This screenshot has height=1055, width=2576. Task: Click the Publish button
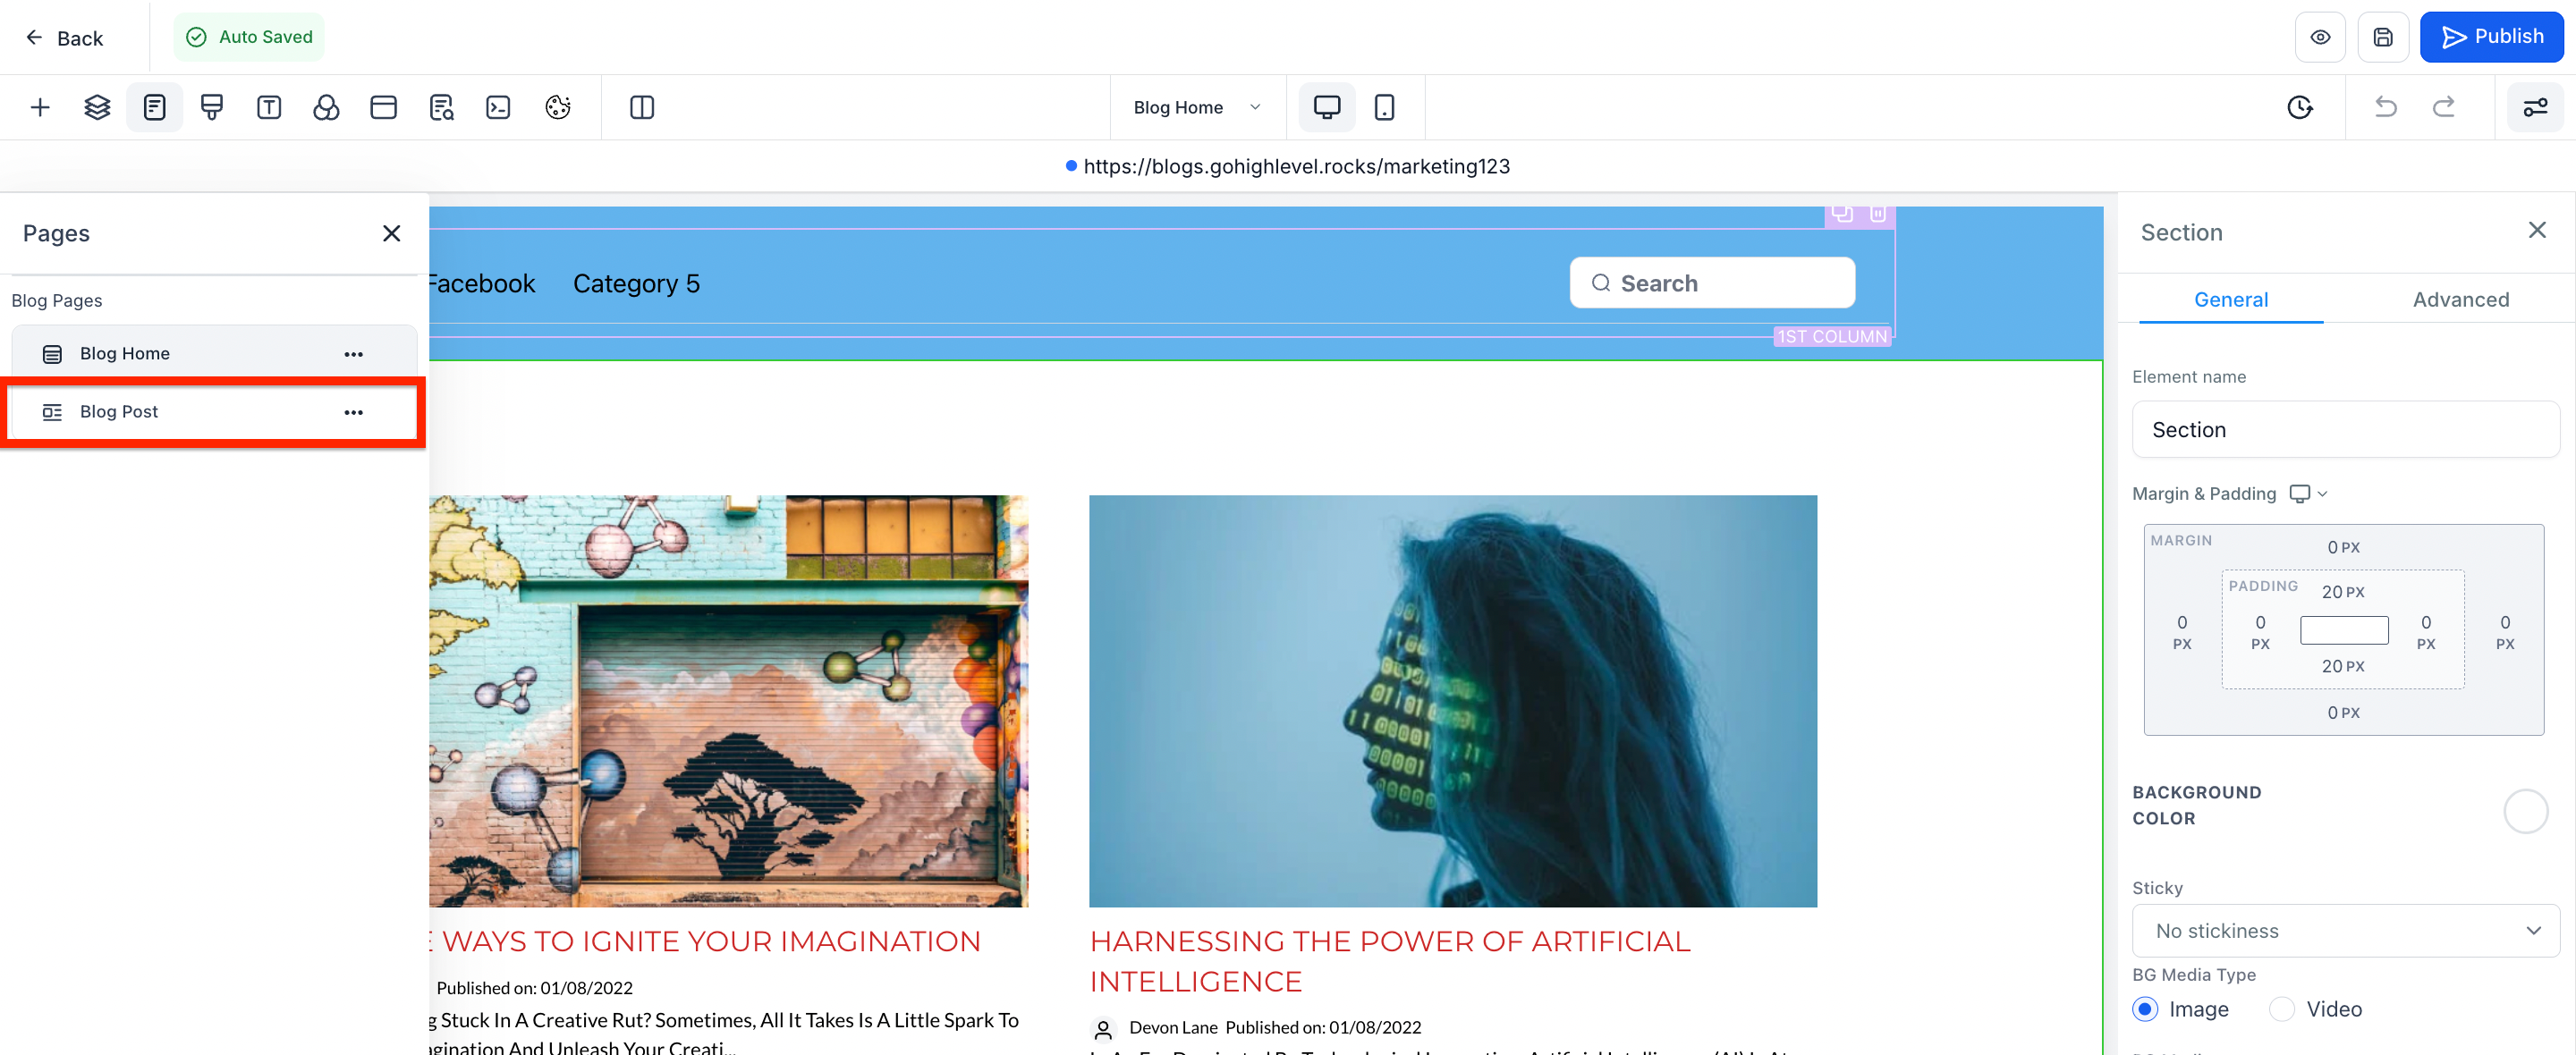[x=2491, y=37]
